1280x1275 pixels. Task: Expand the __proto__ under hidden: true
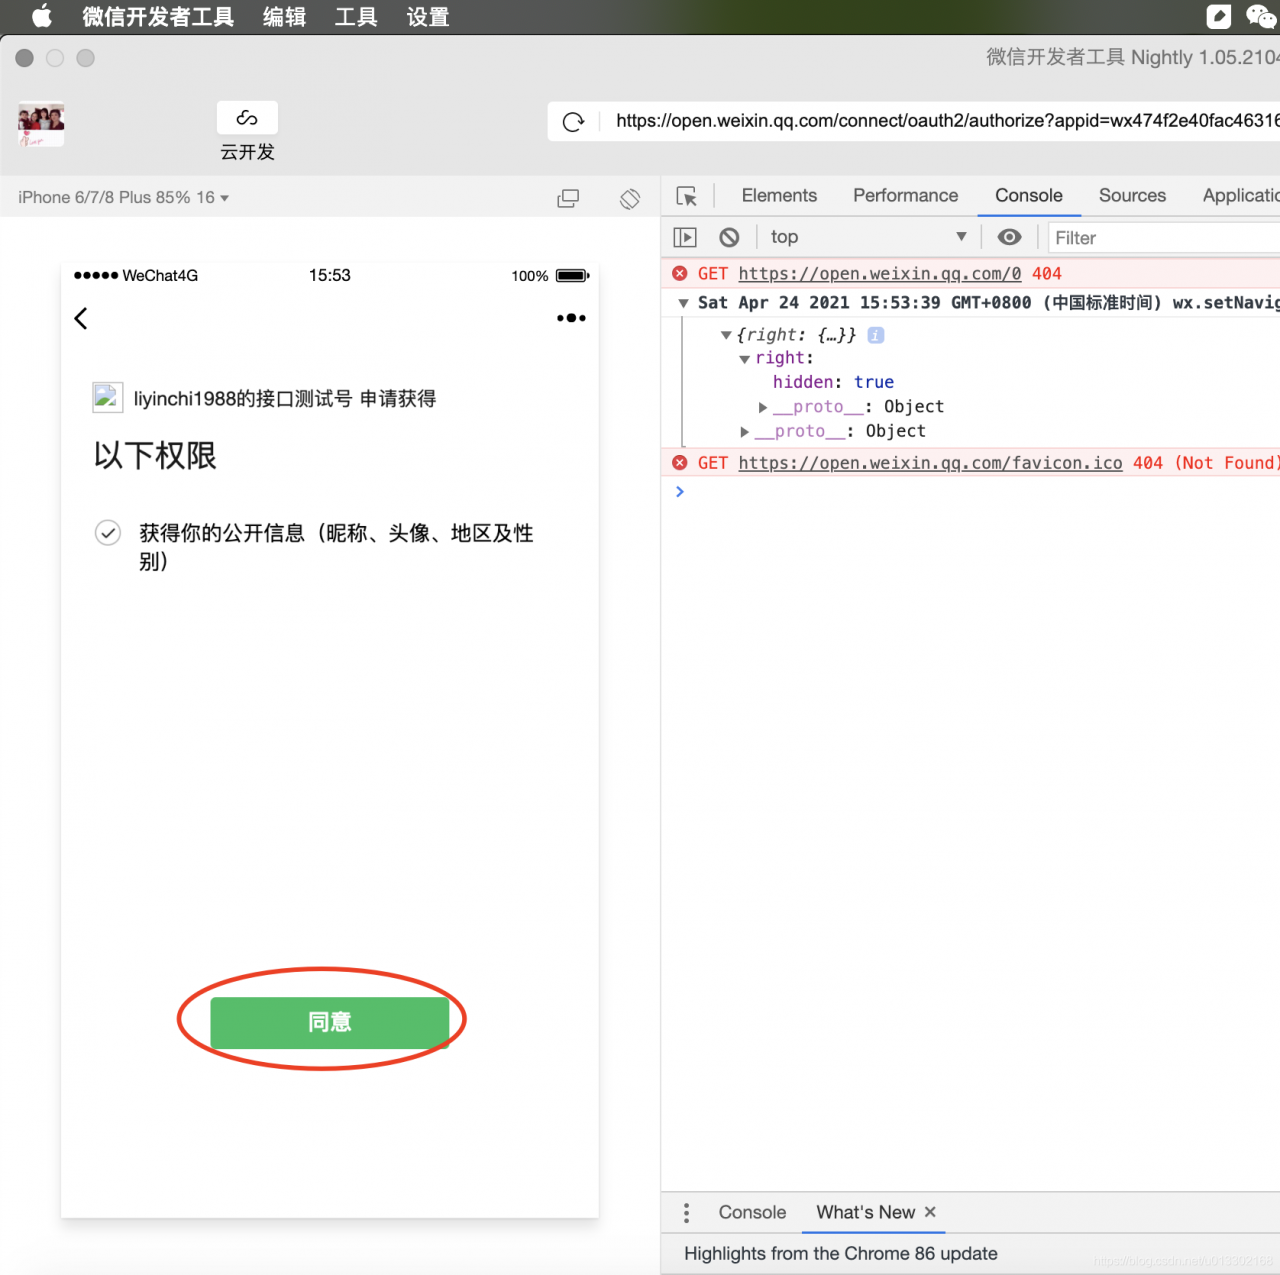[763, 407]
